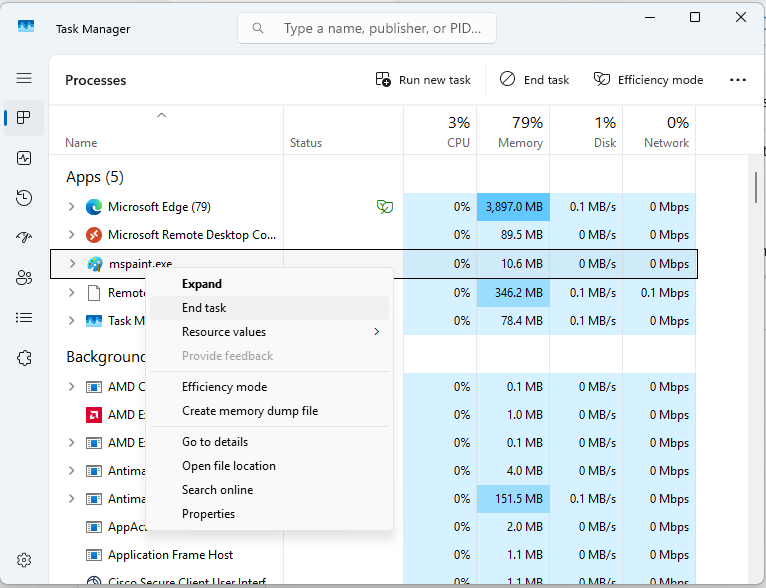The width and height of the screenshot is (766, 588).
Task: Select End task from context menu
Action: (x=269, y=308)
